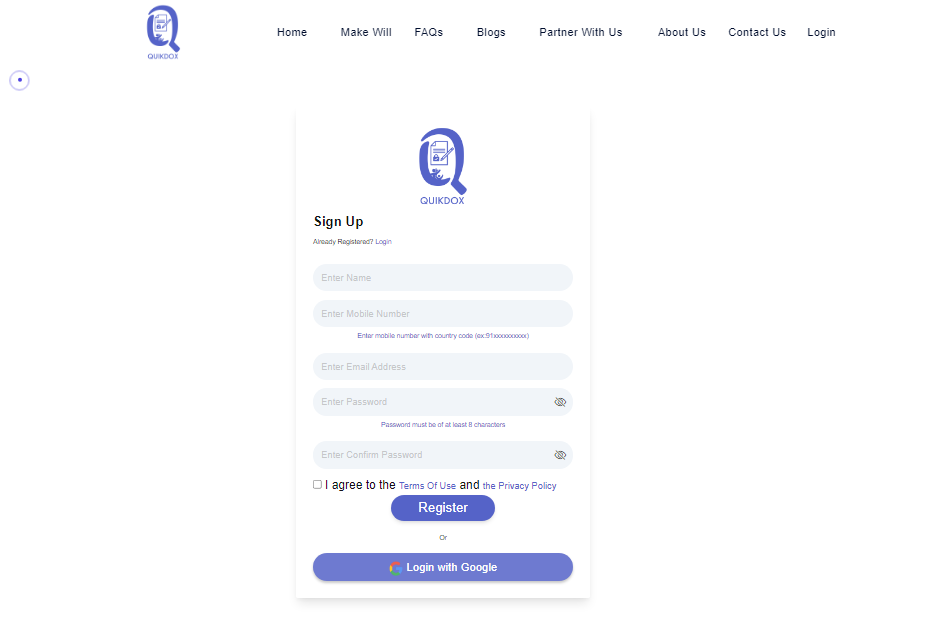Open the Privacy Policy link

[x=519, y=485]
